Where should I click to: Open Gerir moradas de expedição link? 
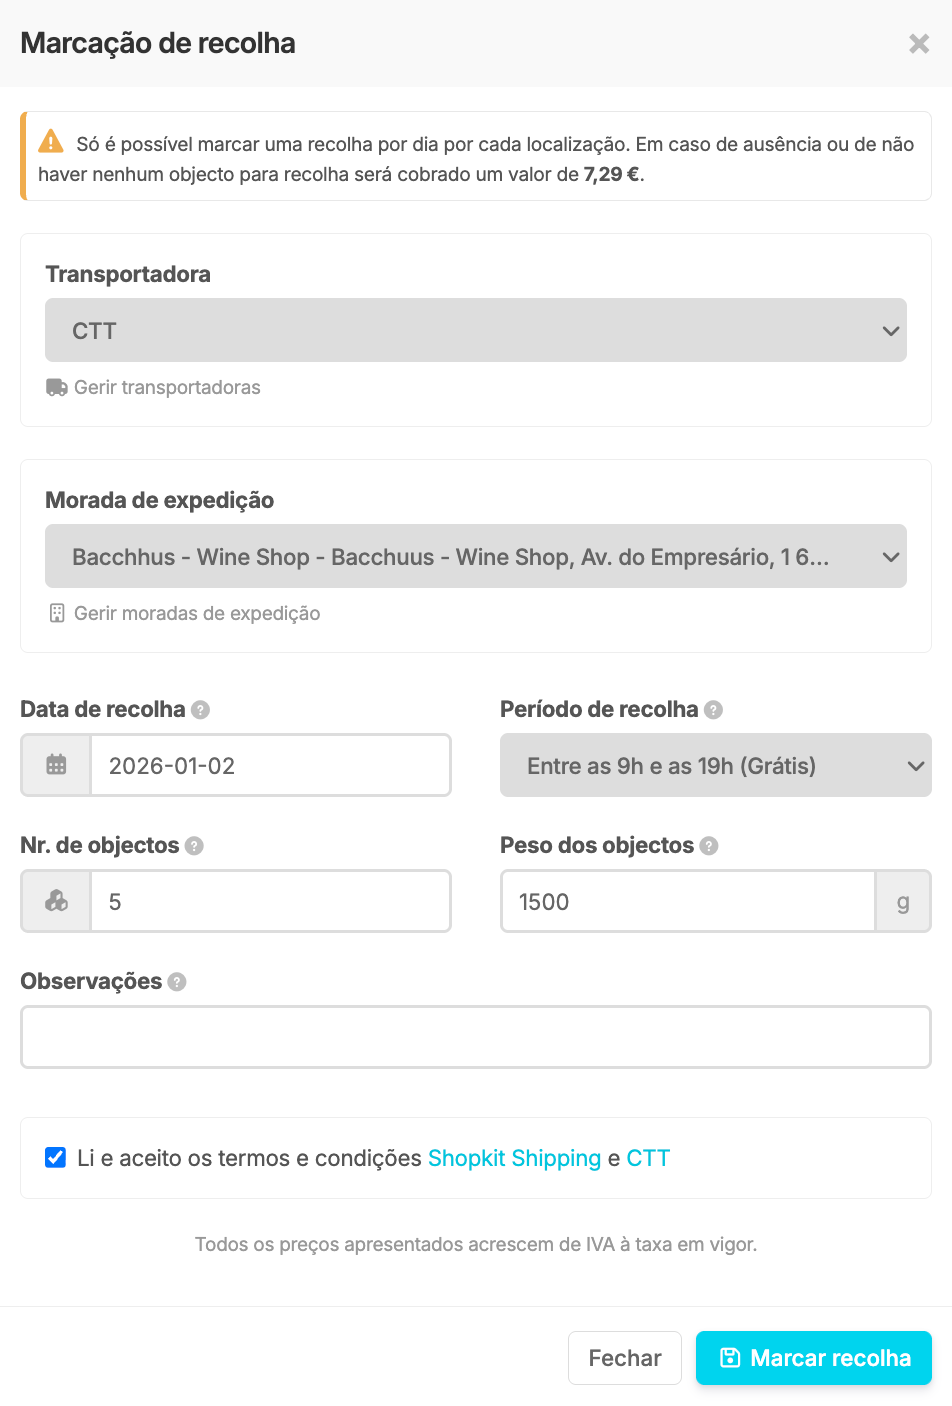coord(196,614)
